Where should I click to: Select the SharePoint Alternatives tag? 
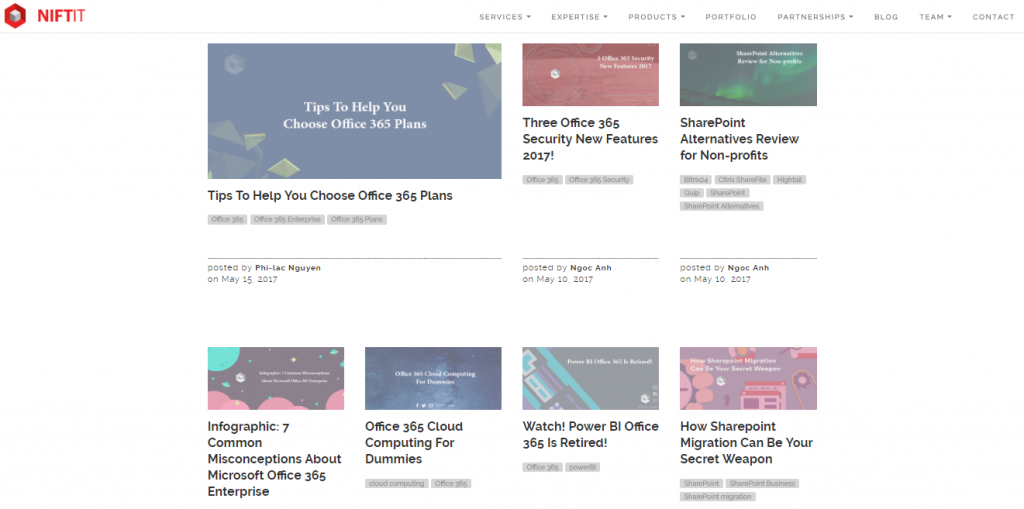(722, 206)
